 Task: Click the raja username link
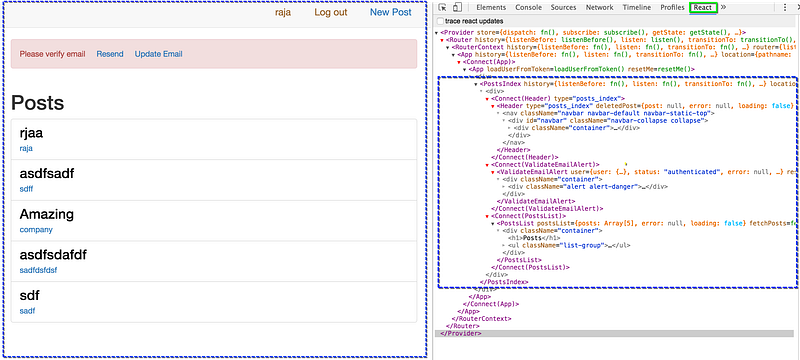pos(283,12)
